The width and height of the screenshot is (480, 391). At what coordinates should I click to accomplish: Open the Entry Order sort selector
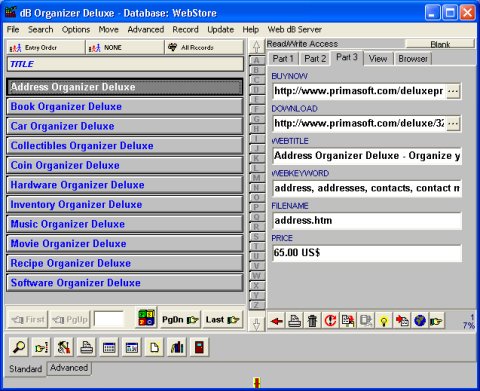(46, 47)
